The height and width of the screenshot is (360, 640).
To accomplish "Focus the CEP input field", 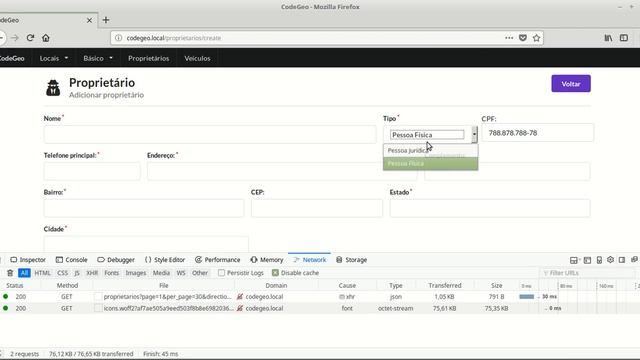I will coord(317,208).
